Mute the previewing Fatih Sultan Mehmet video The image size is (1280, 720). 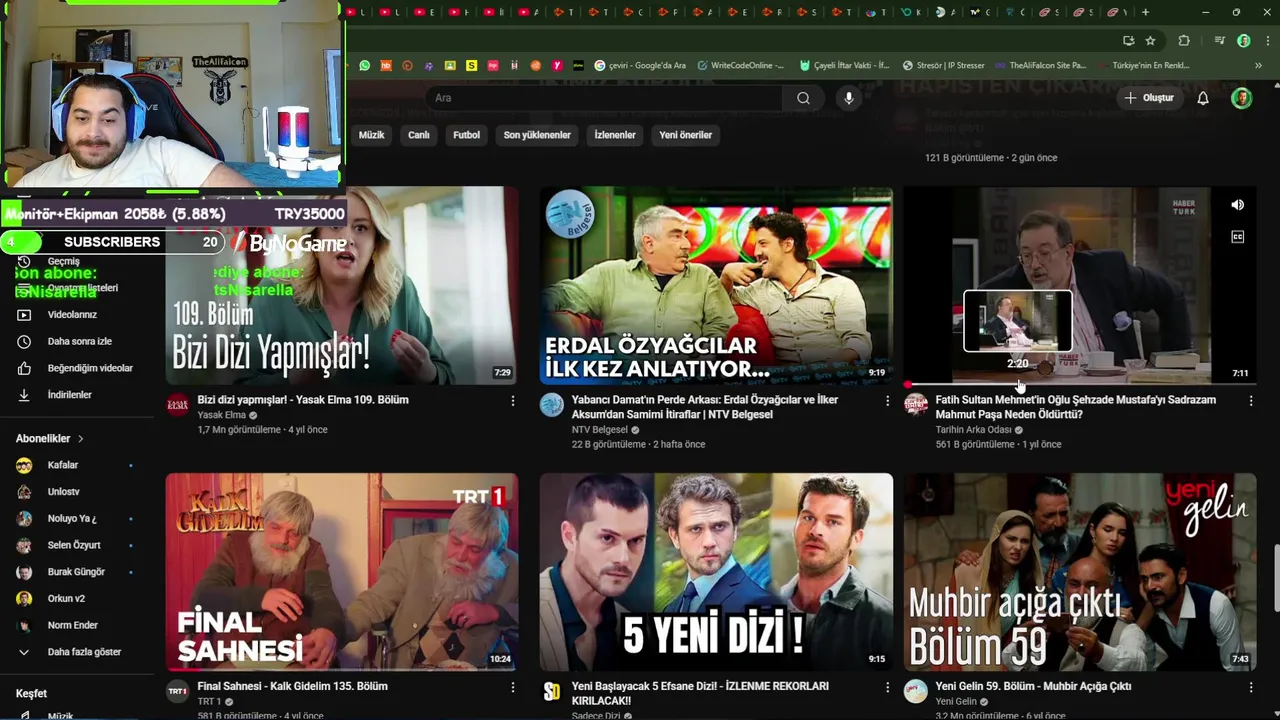tap(1237, 205)
